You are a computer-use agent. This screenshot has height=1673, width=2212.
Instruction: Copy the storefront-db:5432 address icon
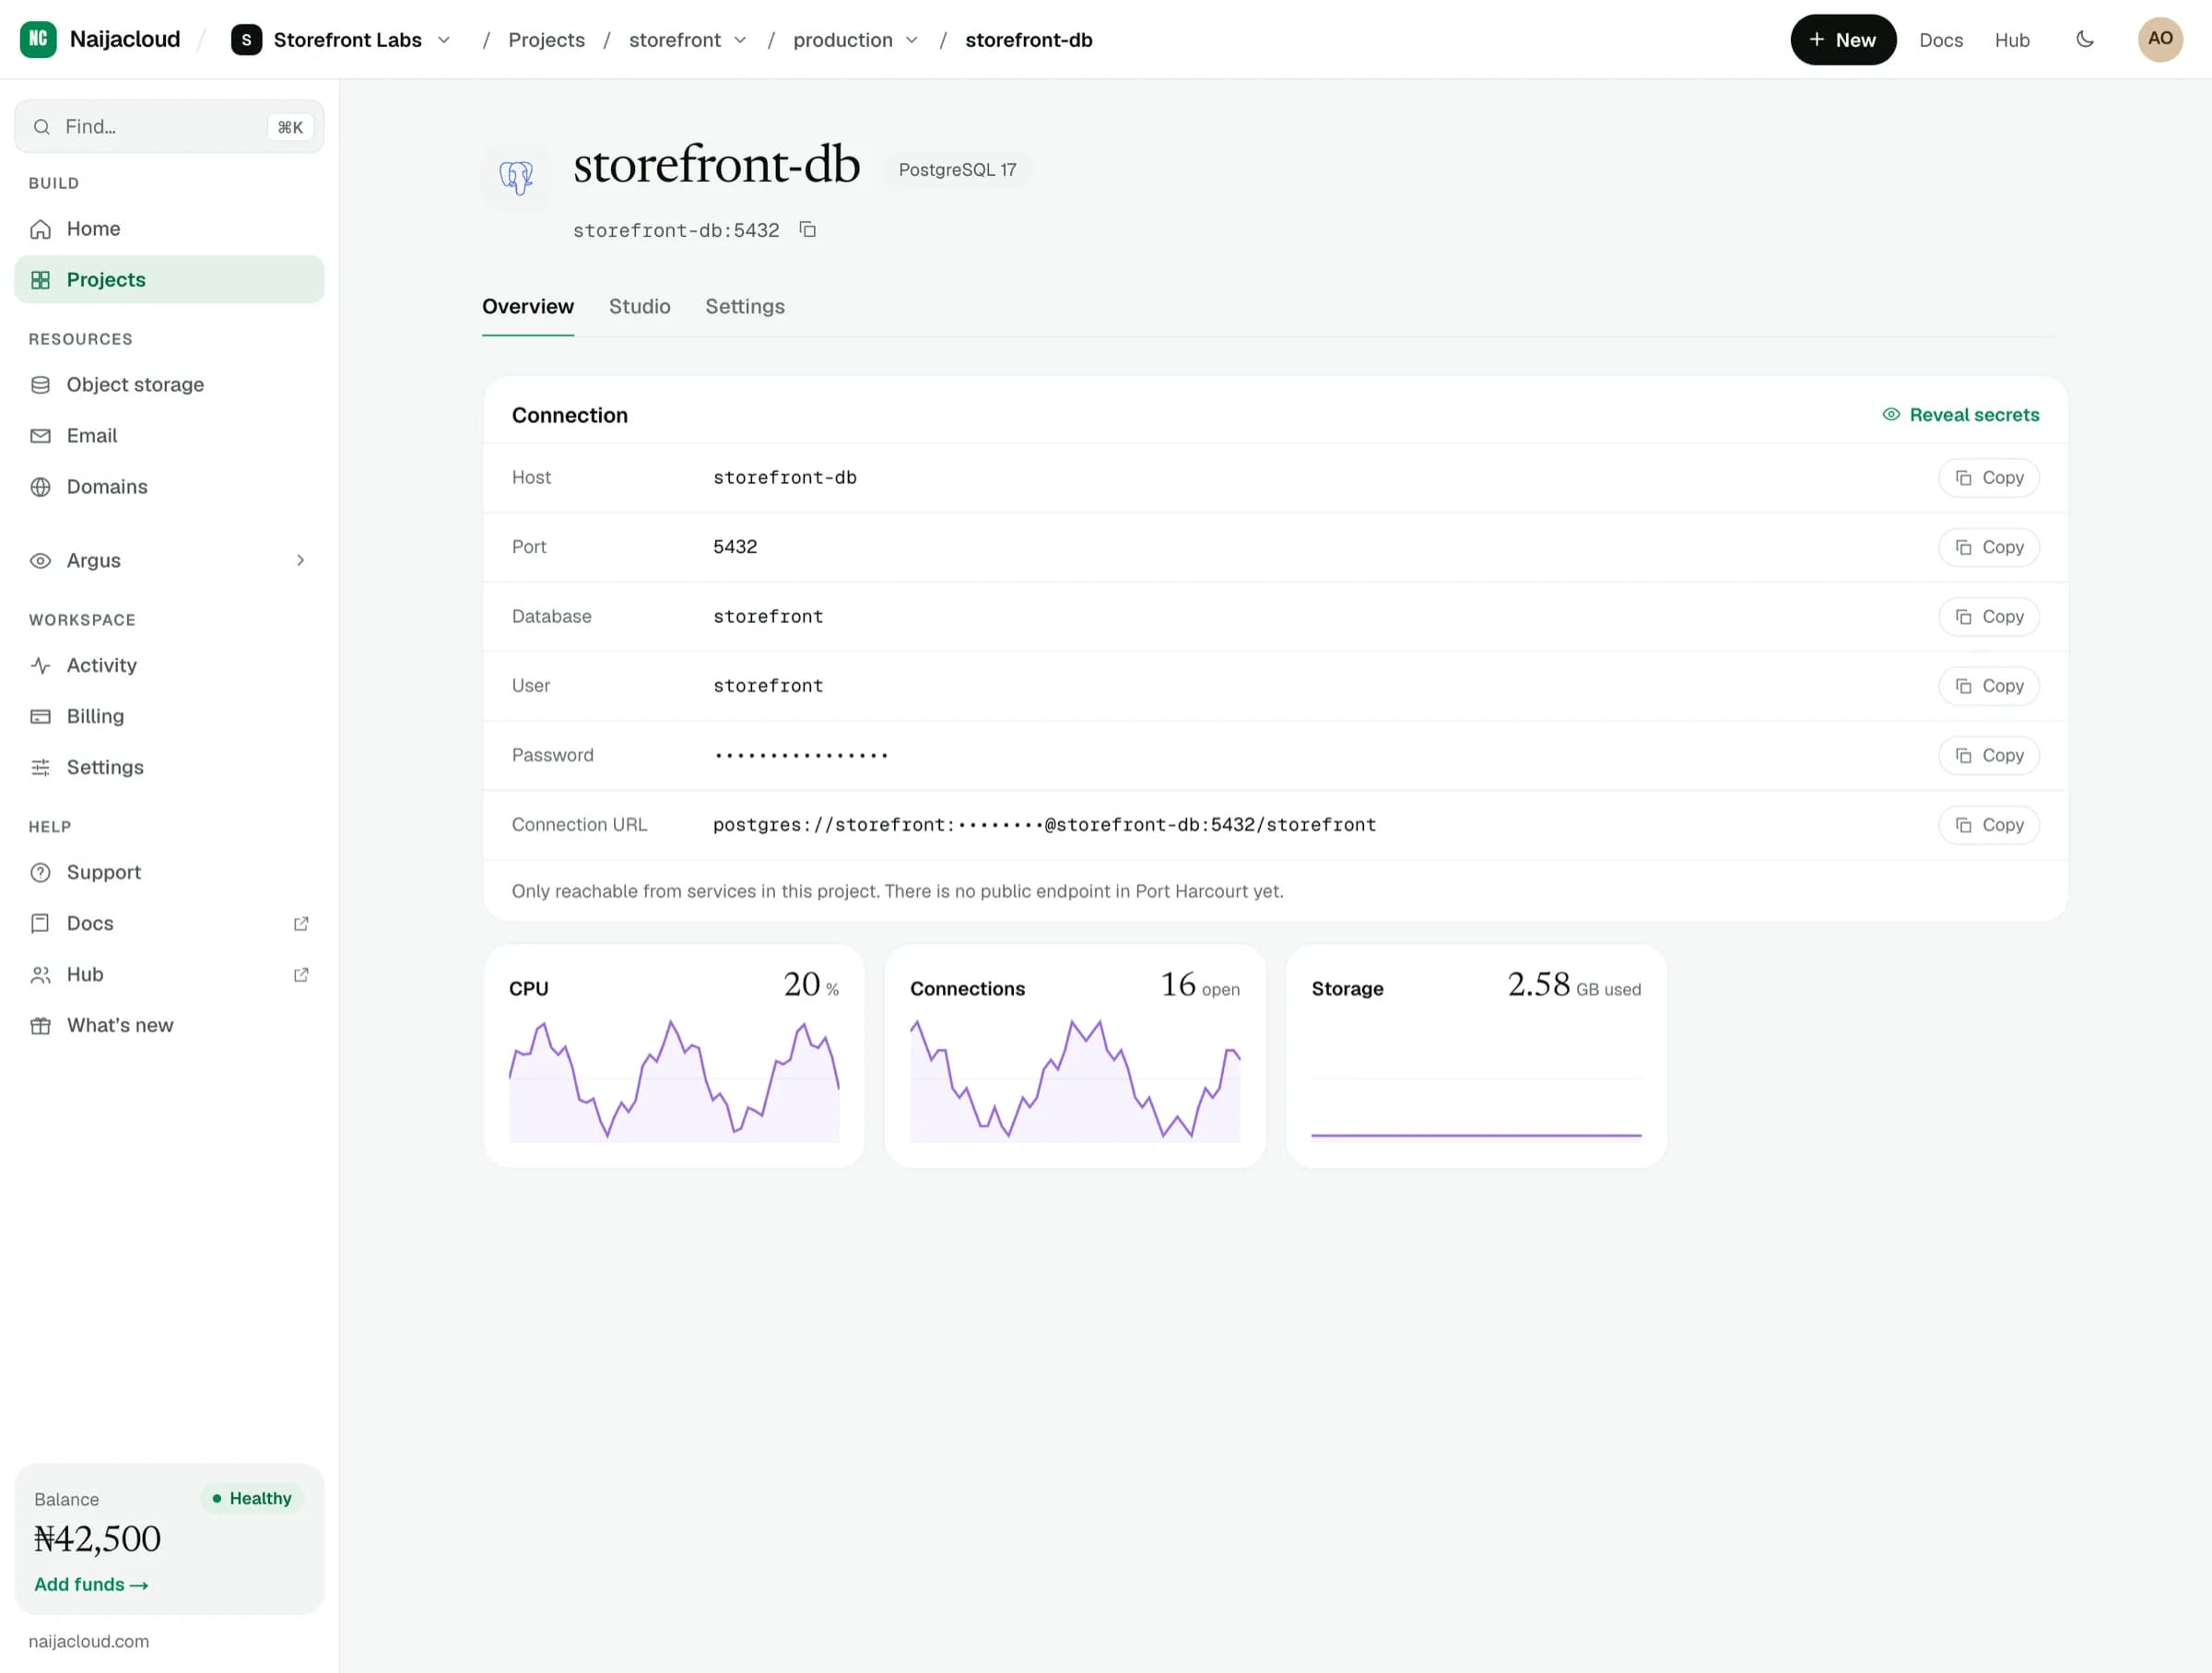tap(807, 230)
